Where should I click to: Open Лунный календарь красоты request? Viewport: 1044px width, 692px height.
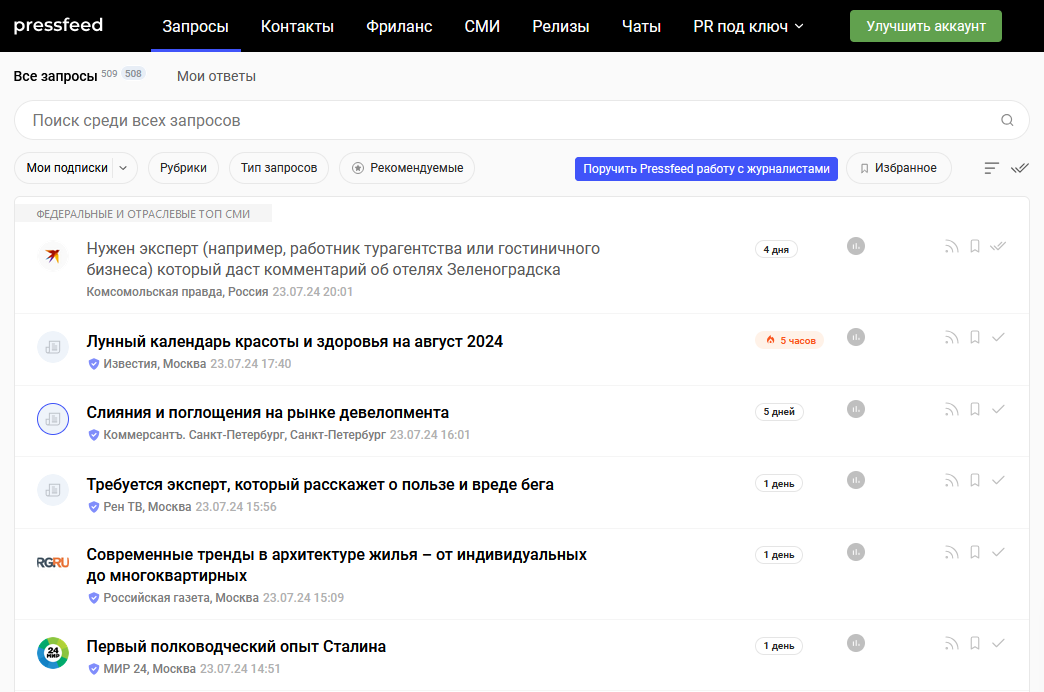click(x=294, y=341)
